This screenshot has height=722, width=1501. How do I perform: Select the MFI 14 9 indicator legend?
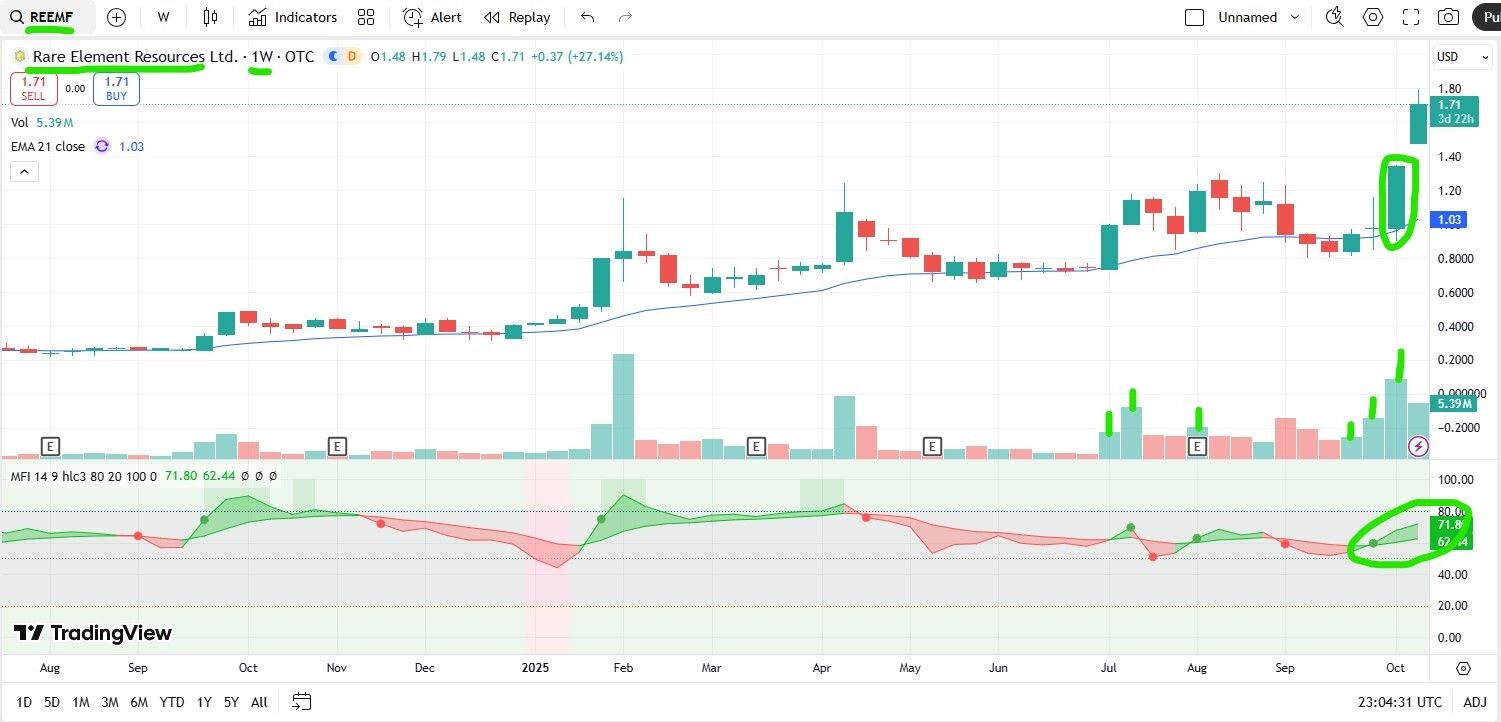[85, 477]
